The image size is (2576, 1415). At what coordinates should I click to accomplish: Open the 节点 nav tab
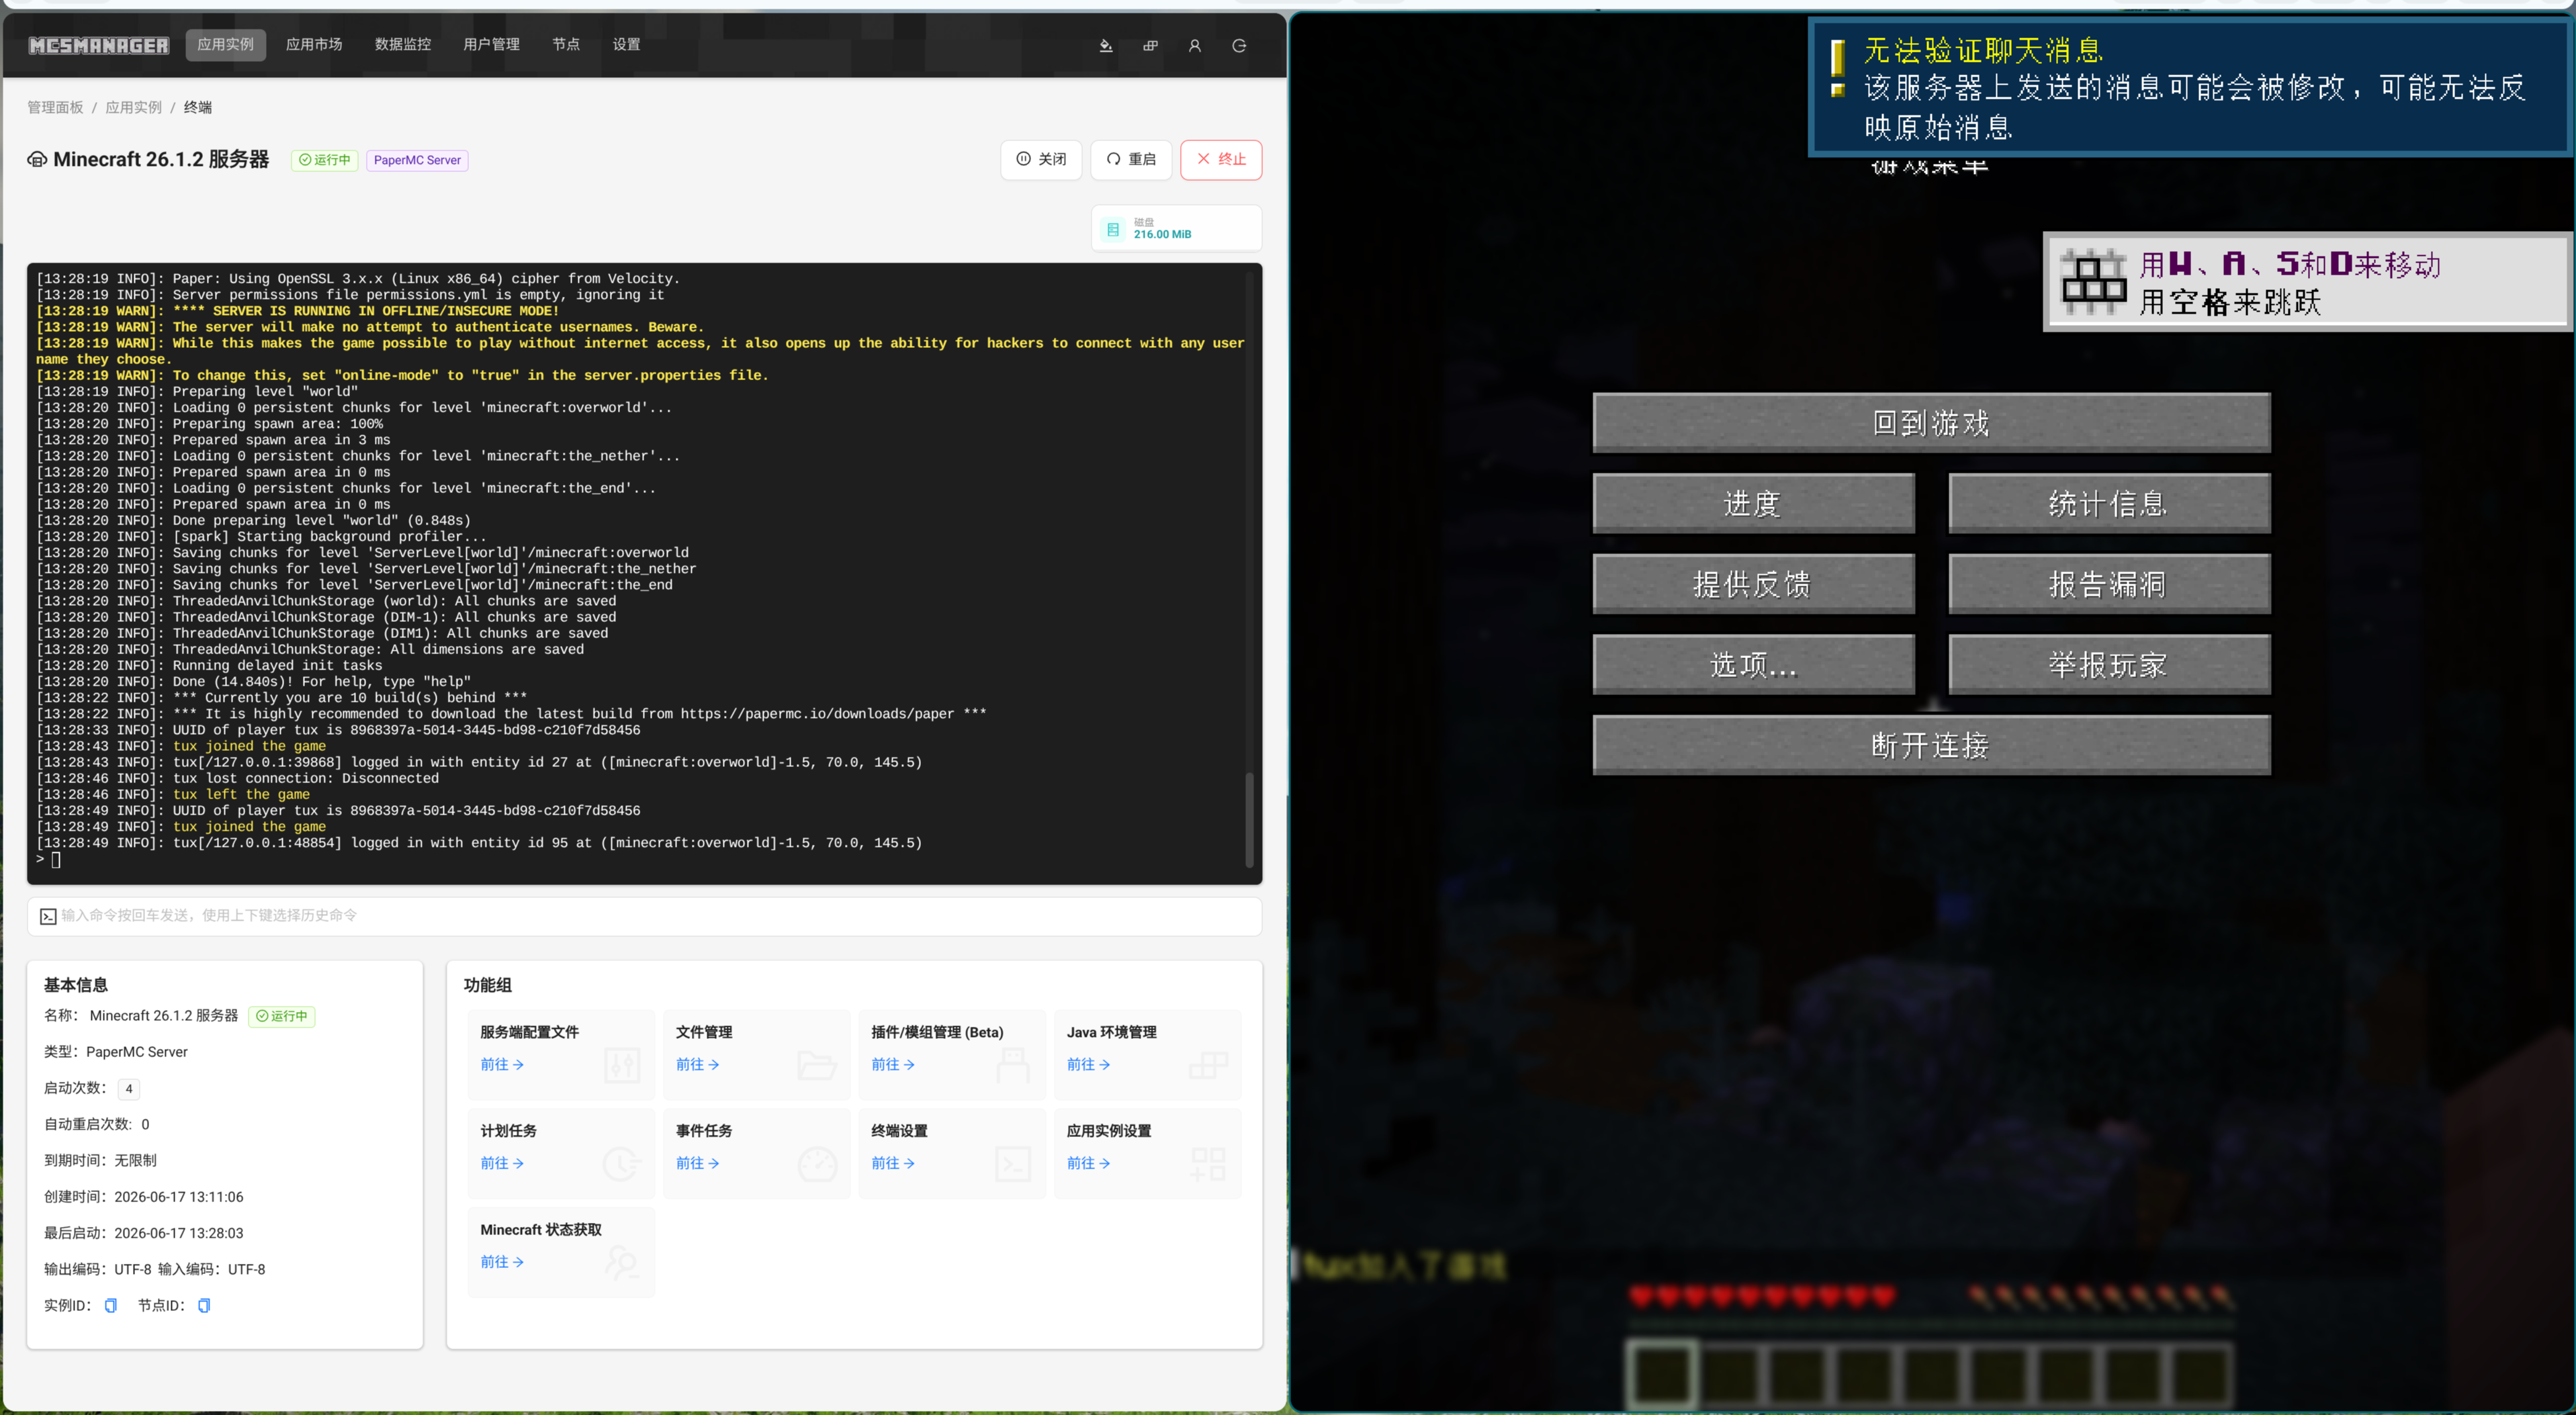coord(566,45)
